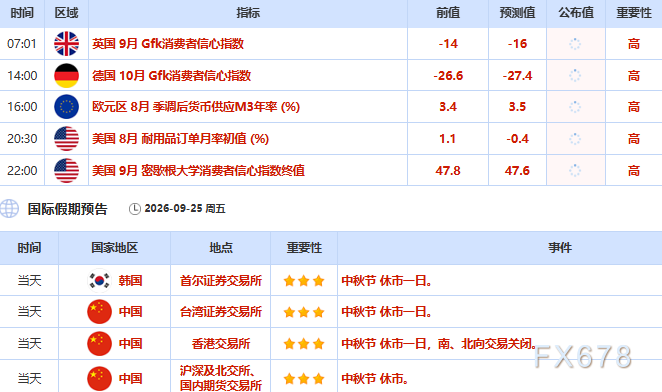Image resolution: width=662 pixels, height=392 pixels.
Task: Click 香港交易所 location cell
Action: point(221,343)
